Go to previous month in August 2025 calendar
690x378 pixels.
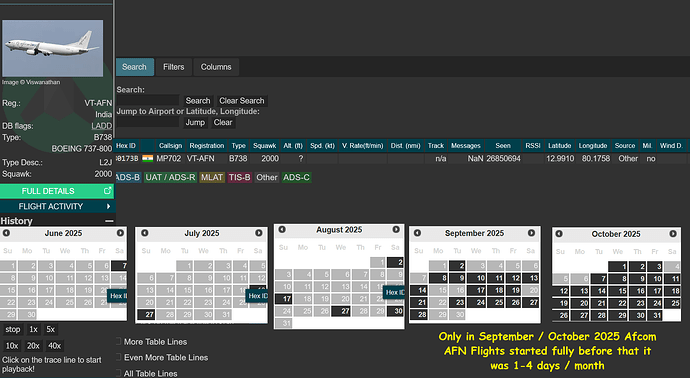tap(282, 229)
